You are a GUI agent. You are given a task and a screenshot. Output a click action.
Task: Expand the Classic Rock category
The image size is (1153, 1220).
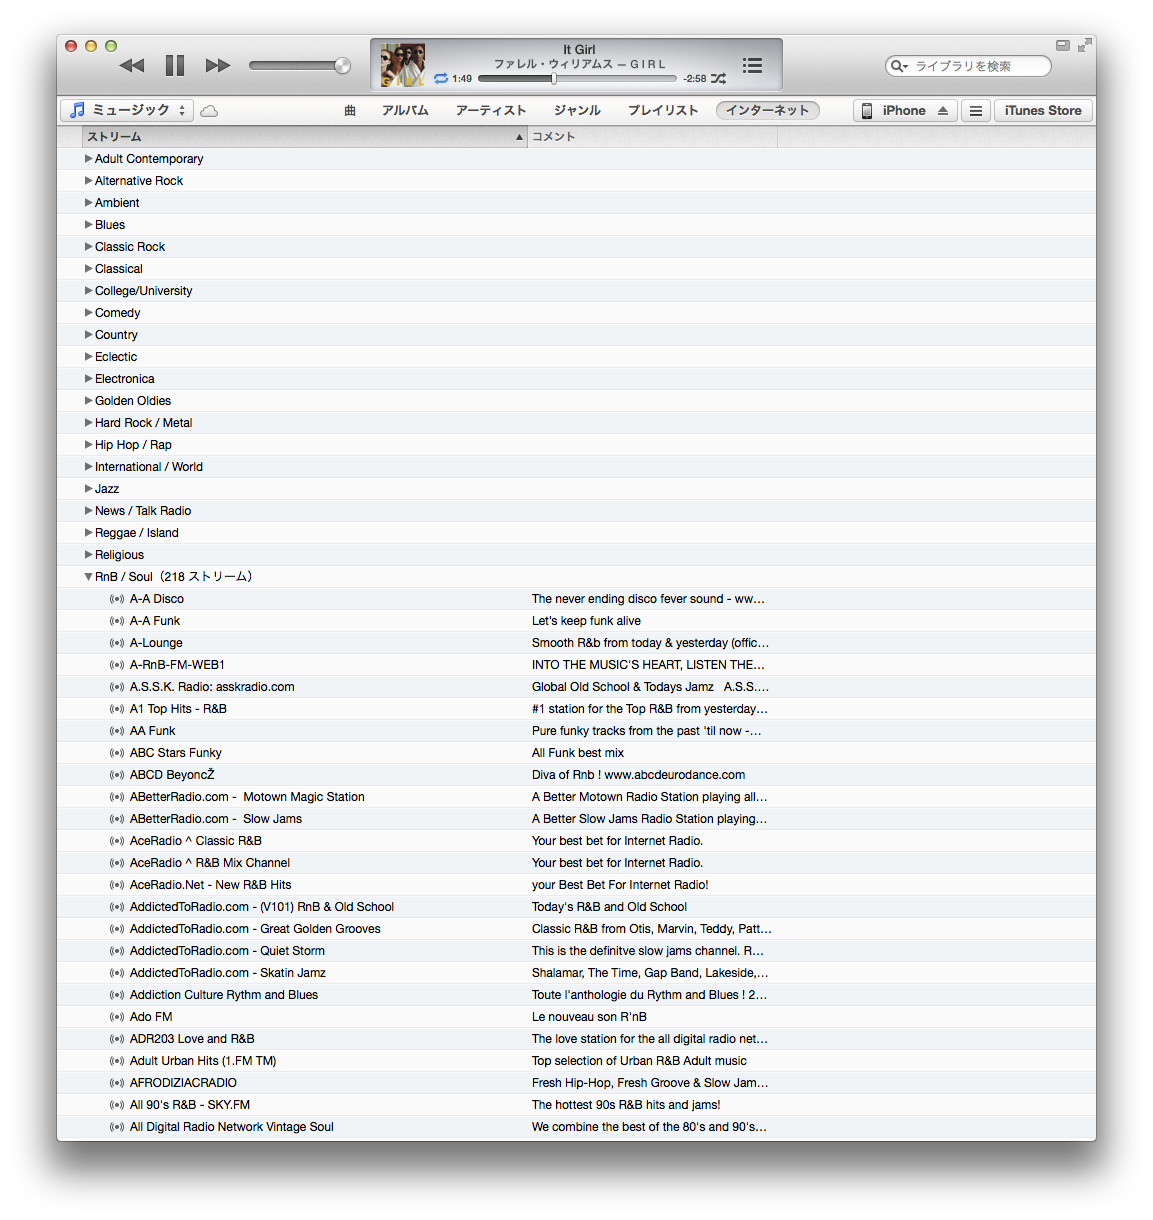pos(89,246)
